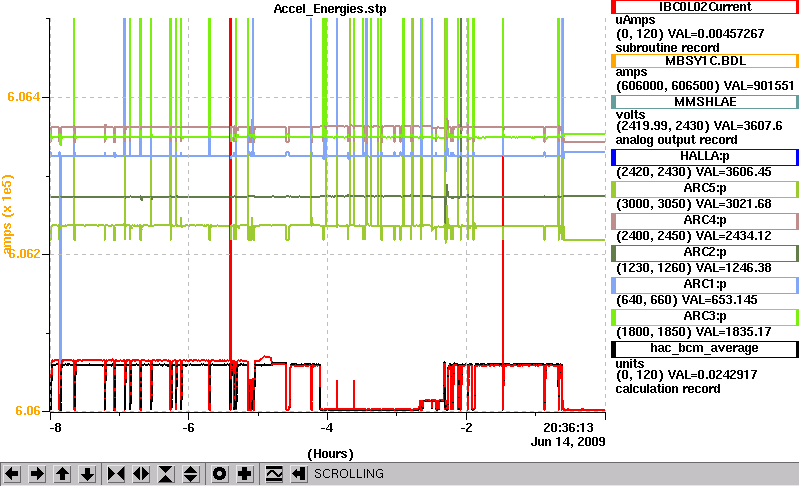
Task: Select the ARC5:p legend entry
Action: 705,189
